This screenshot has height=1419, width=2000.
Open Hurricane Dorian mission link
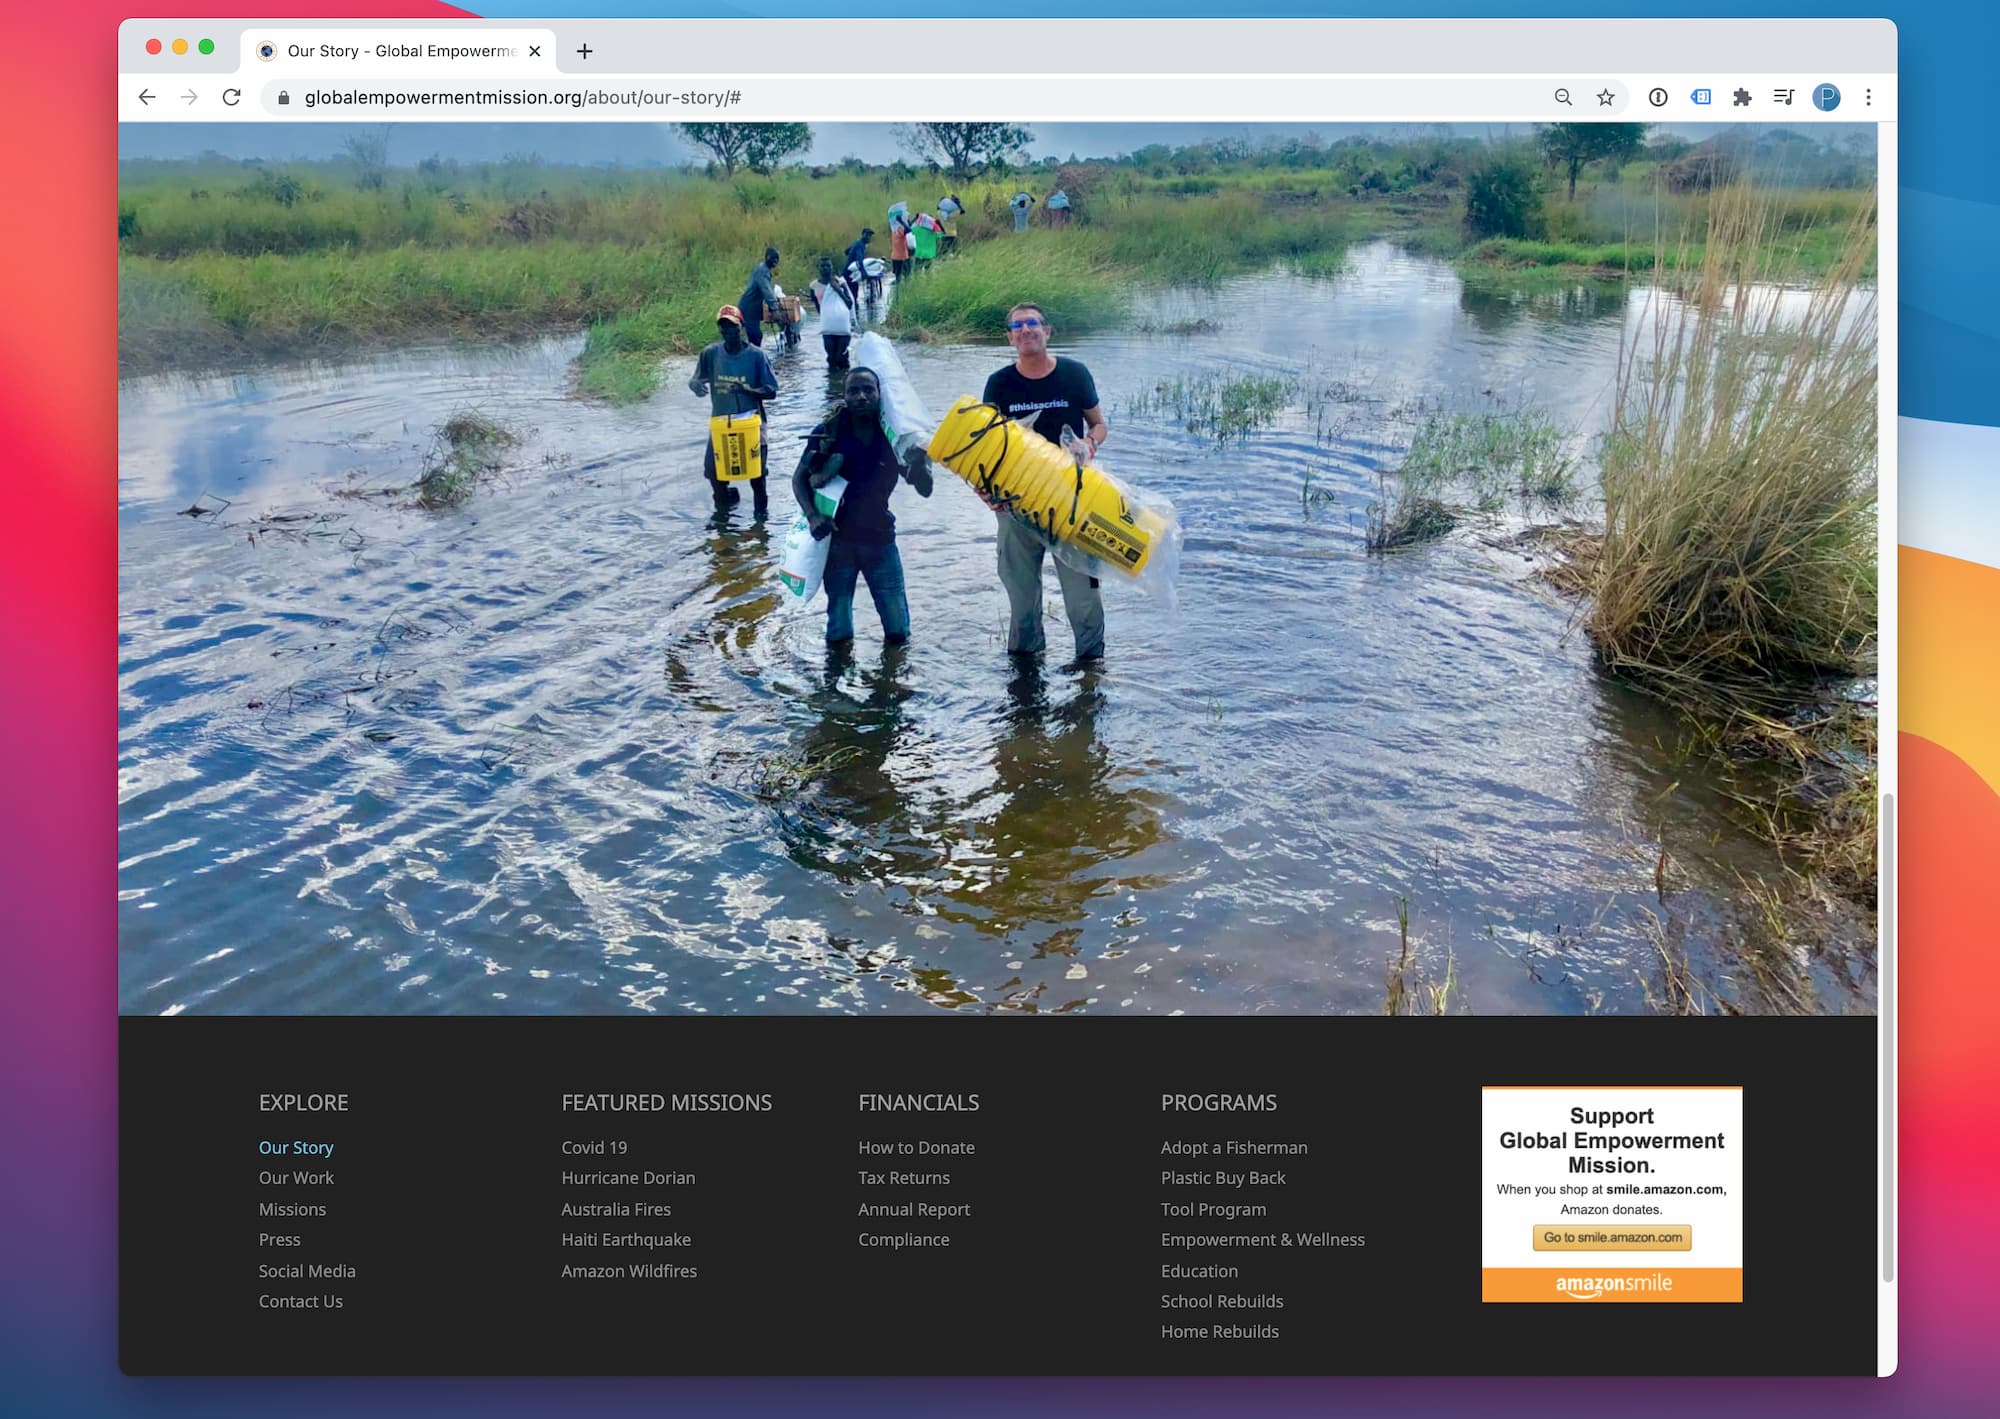pyautogui.click(x=628, y=1178)
